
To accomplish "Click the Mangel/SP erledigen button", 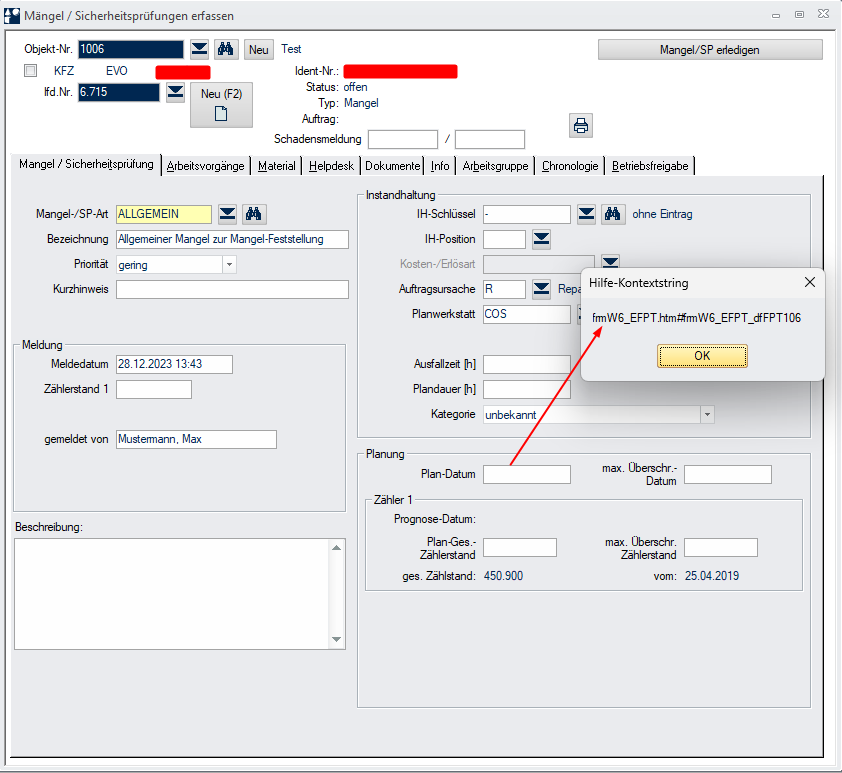I will (x=710, y=50).
